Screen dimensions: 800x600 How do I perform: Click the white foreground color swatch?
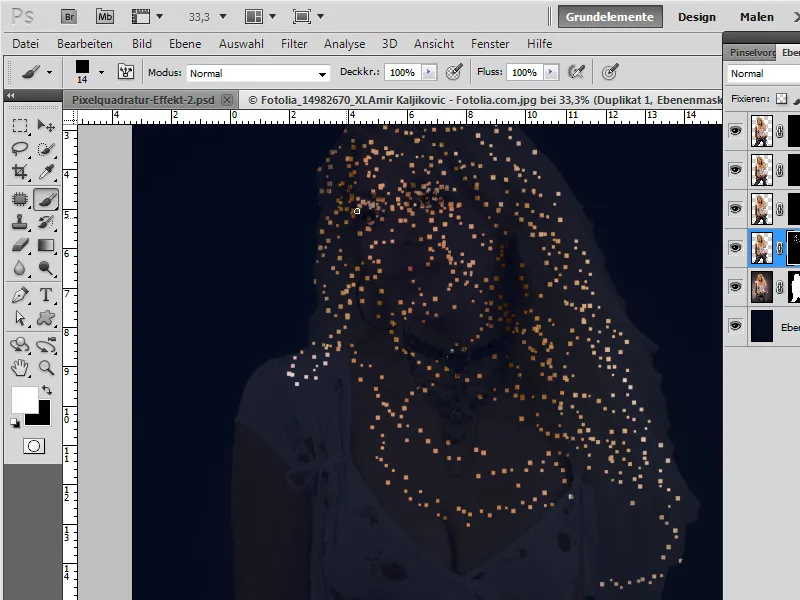pyautogui.click(x=24, y=399)
